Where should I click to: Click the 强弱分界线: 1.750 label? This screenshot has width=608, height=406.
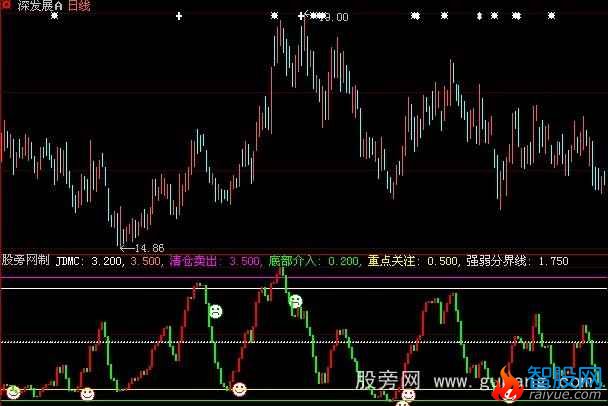click(x=517, y=261)
